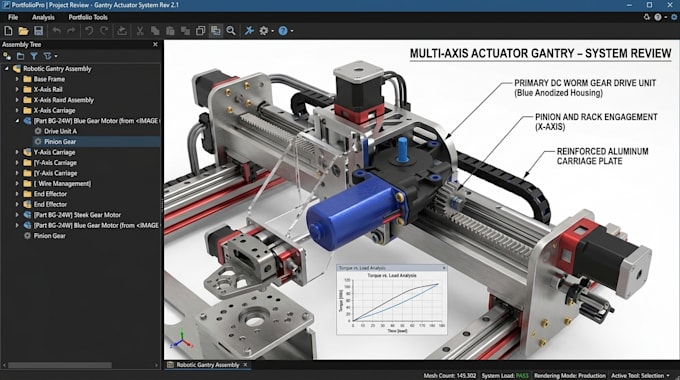Click the blue Help question-mark toolbar icon

tap(283, 31)
